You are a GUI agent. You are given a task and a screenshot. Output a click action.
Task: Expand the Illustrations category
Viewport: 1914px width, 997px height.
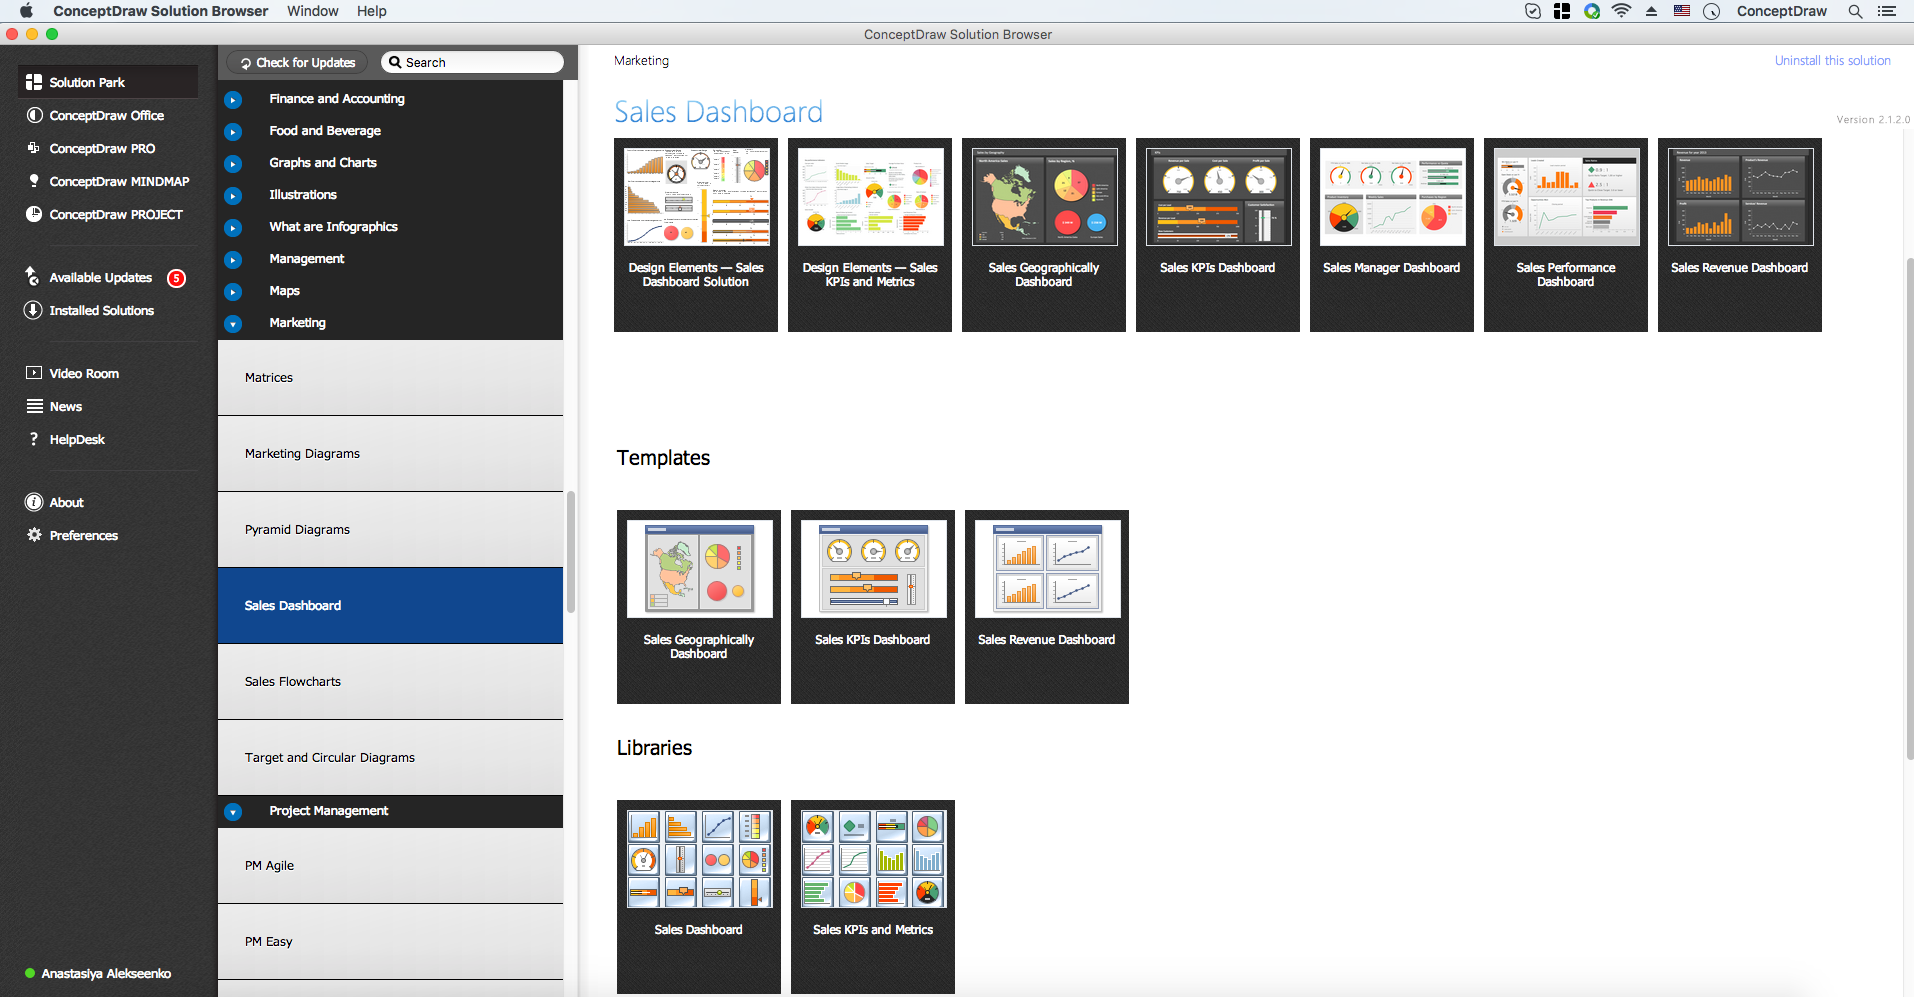(233, 196)
